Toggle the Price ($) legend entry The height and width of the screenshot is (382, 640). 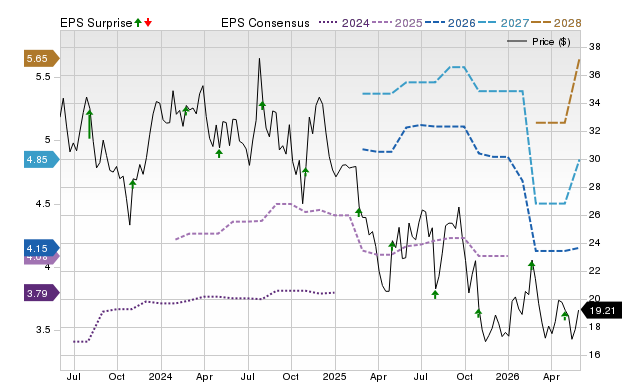[x=539, y=42]
